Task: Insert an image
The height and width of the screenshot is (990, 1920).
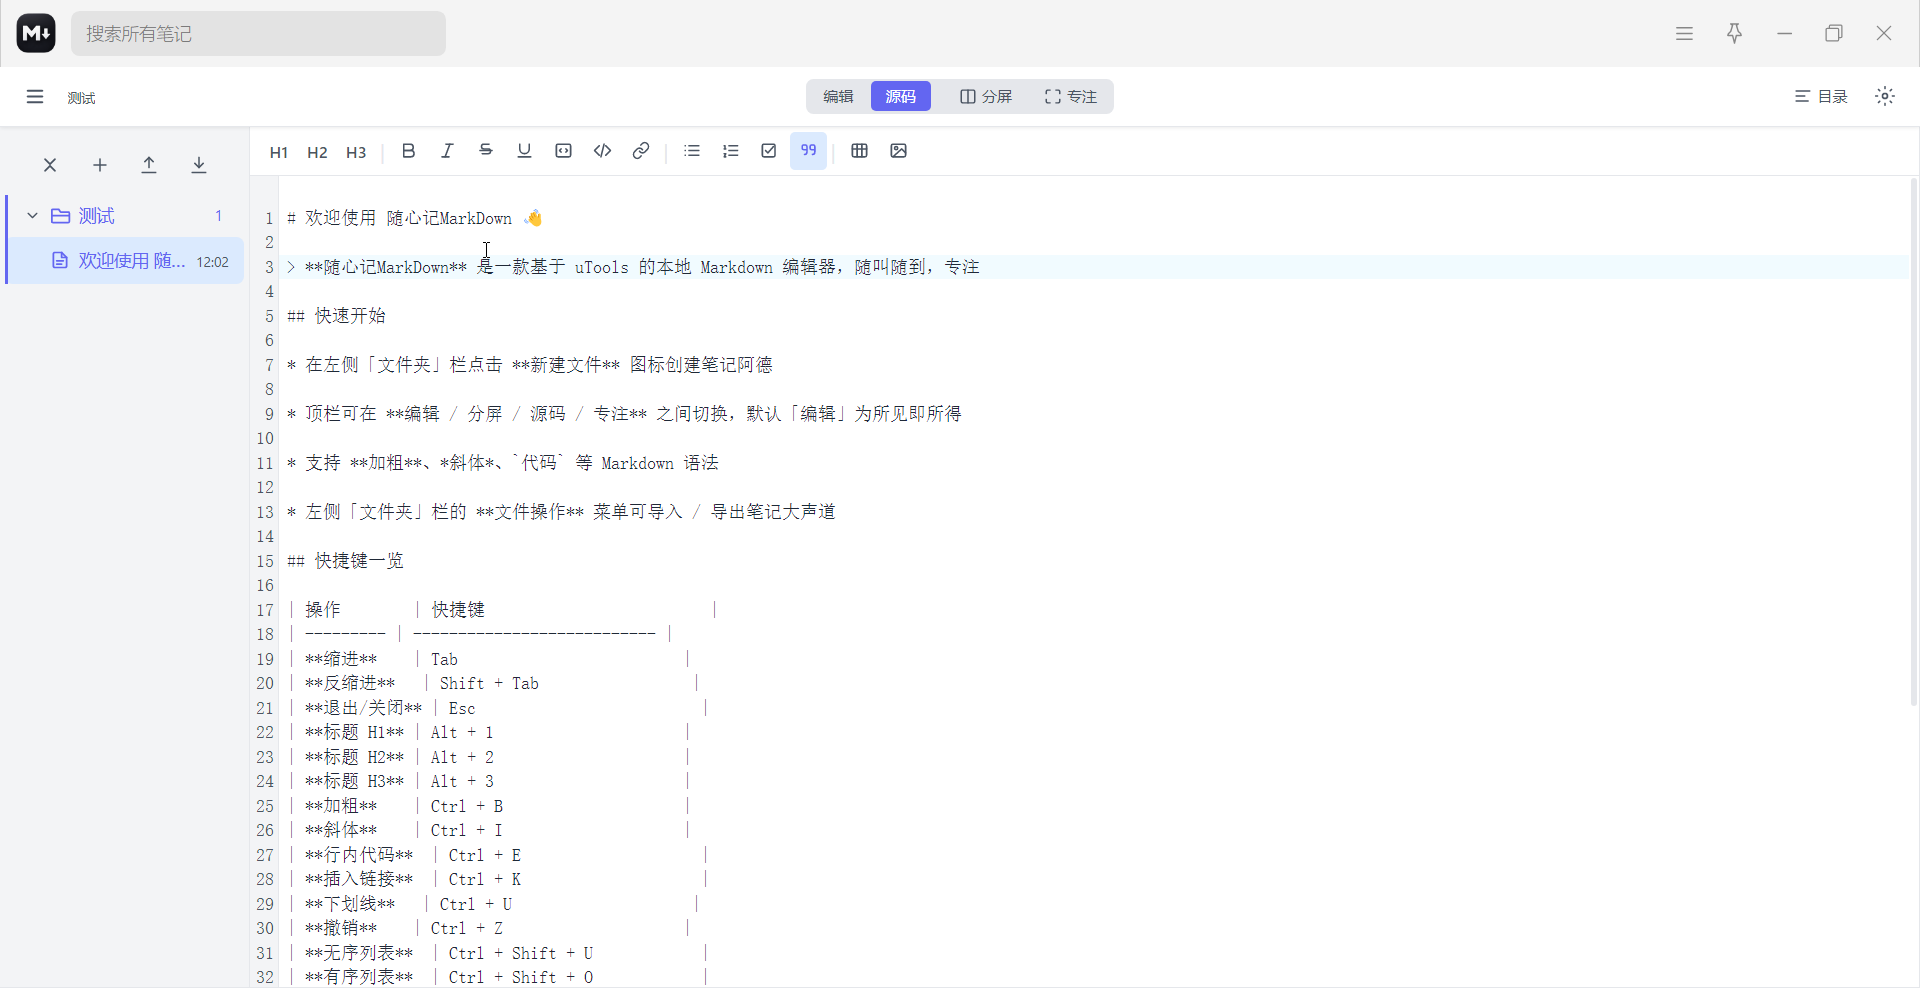Action: [898, 151]
